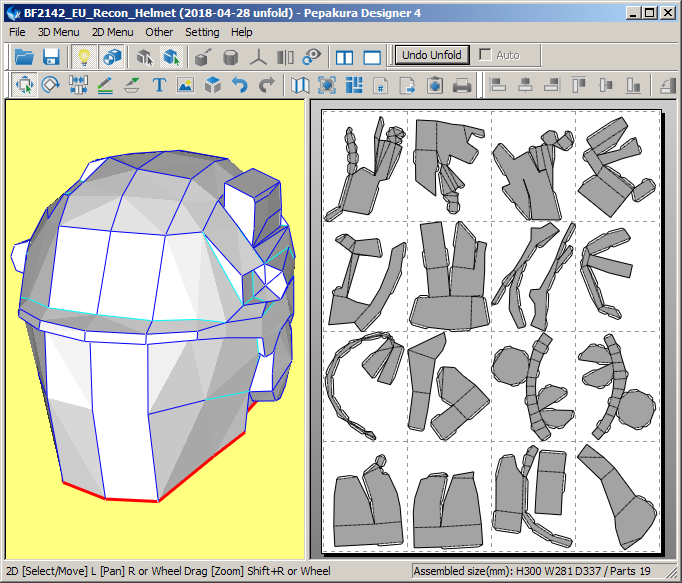Toggle the light bulb lighting button
682x583 pixels.
[x=84, y=56]
